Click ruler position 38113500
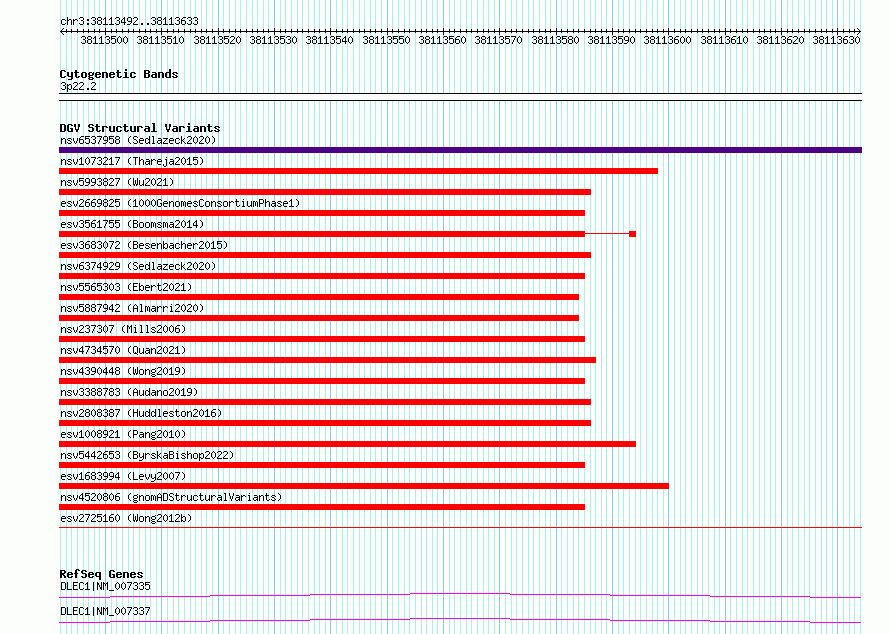The height and width of the screenshot is (634, 890). tap(104, 40)
